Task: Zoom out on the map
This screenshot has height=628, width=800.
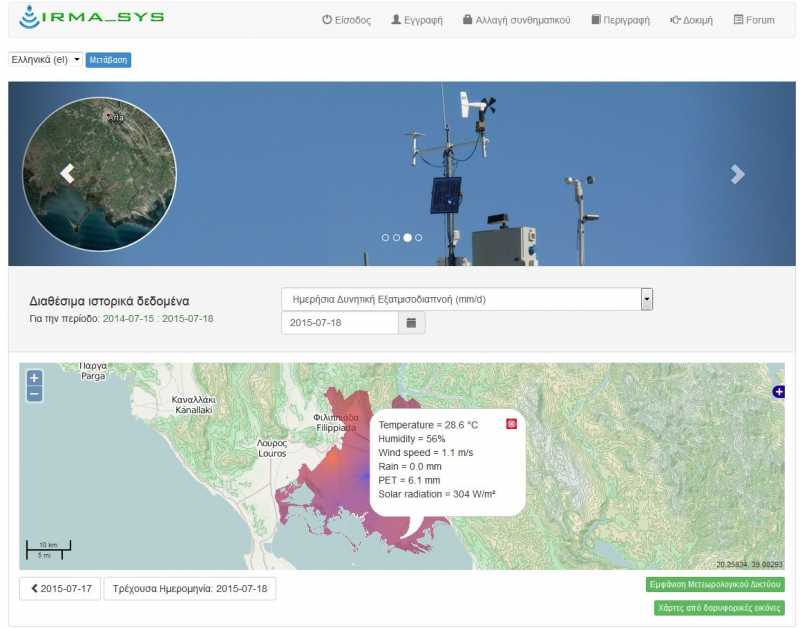Action: click(x=34, y=394)
